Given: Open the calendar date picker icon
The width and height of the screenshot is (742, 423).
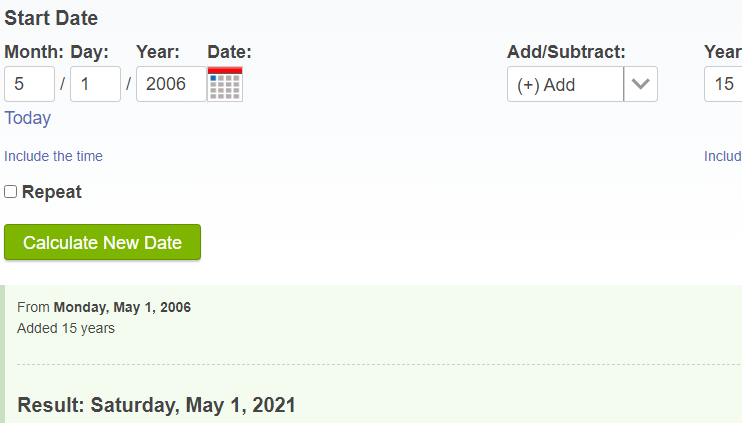Looking at the screenshot, I should (225, 84).
